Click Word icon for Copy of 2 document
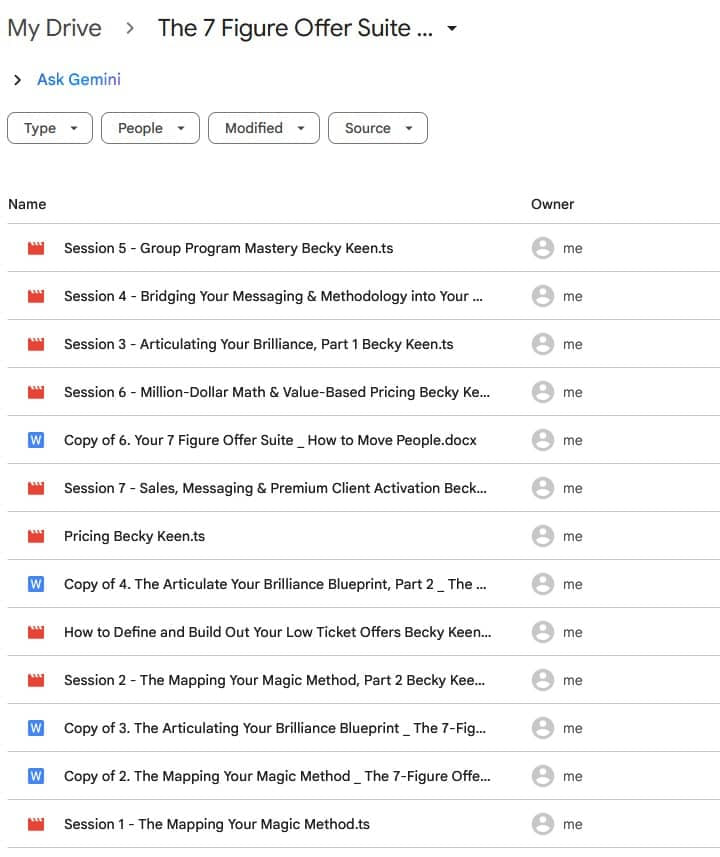Image resolution: width=720 pixels, height=857 pixels. pos(36,776)
